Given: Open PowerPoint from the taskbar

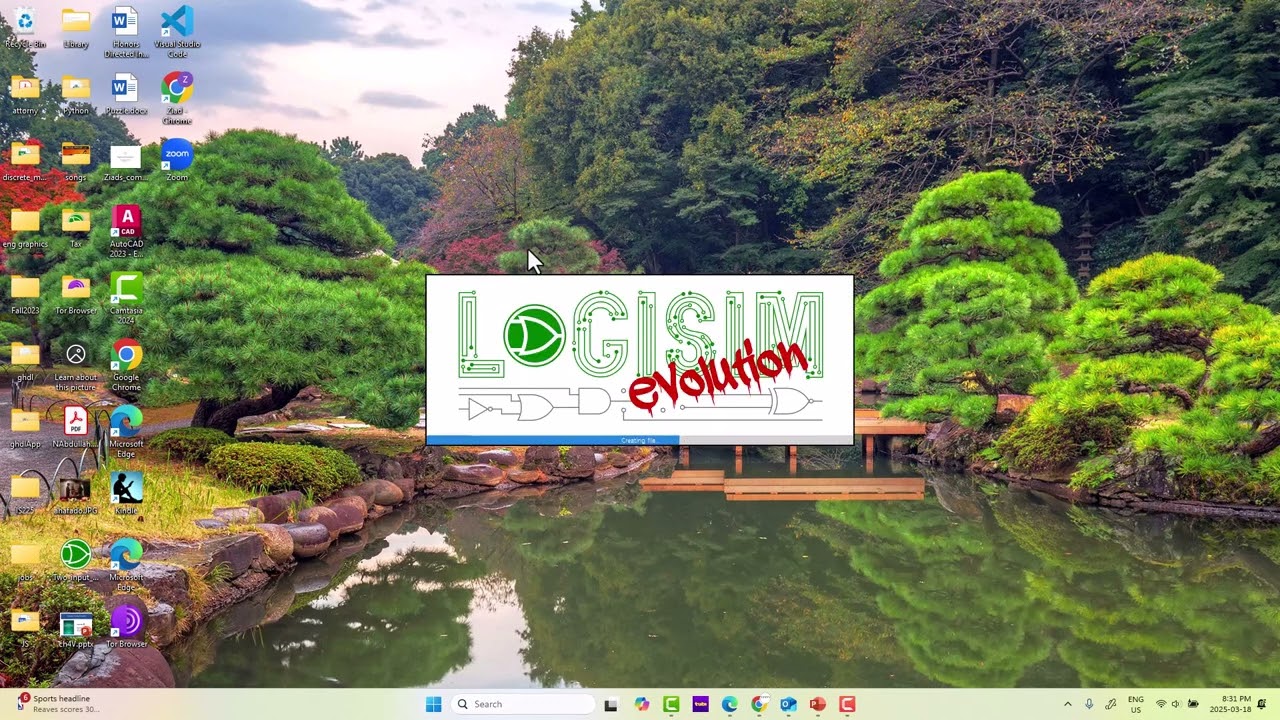Looking at the screenshot, I should point(818,704).
